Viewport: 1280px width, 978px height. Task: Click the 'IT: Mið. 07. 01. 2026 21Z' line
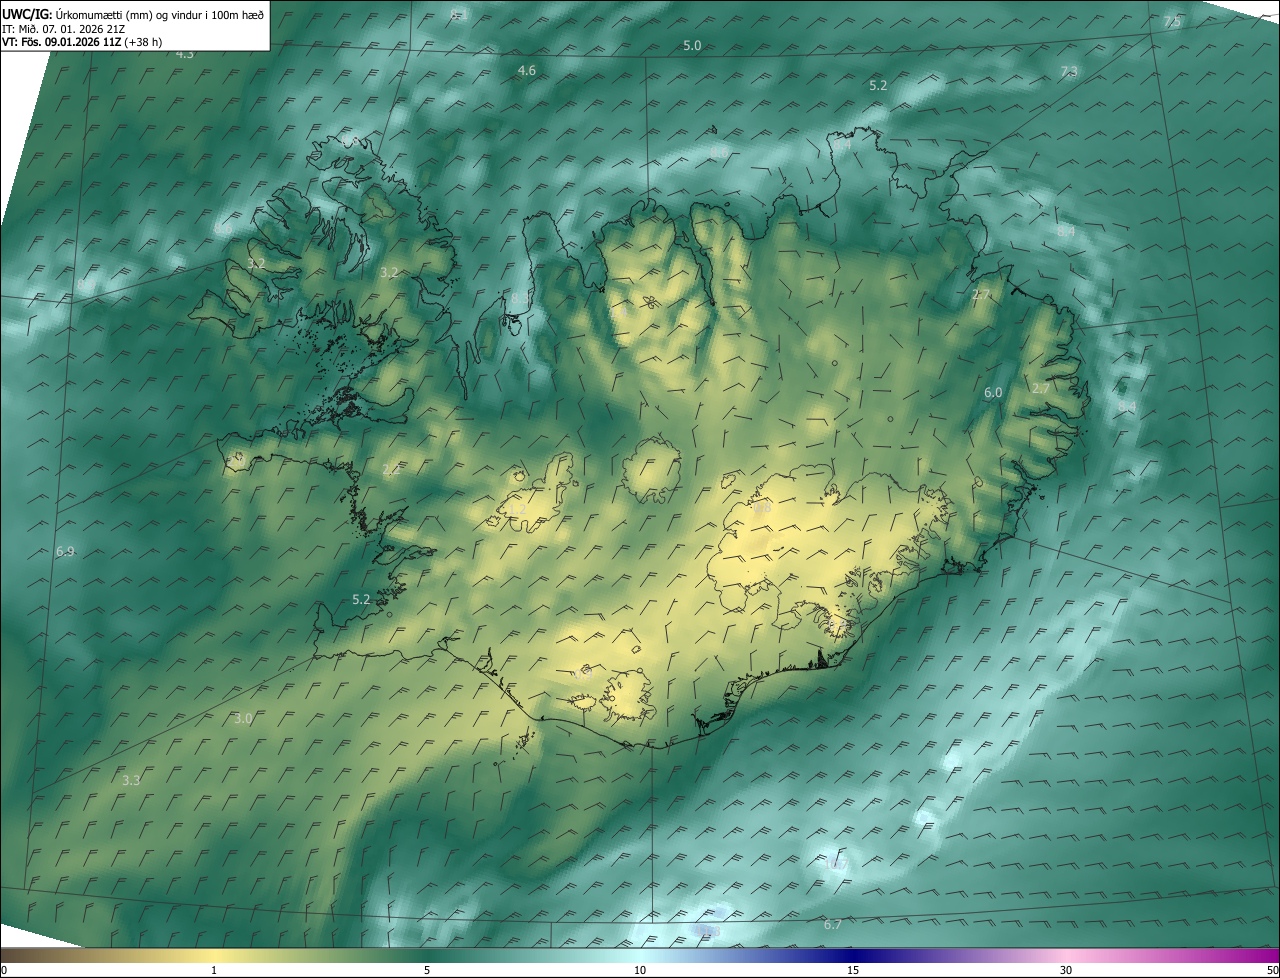click(64, 29)
